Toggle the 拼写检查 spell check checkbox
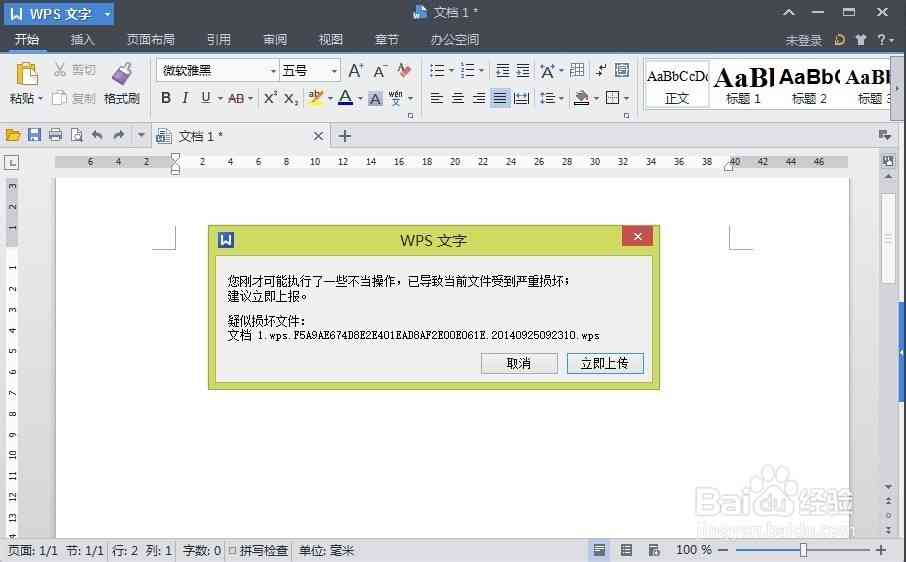 point(232,550)
